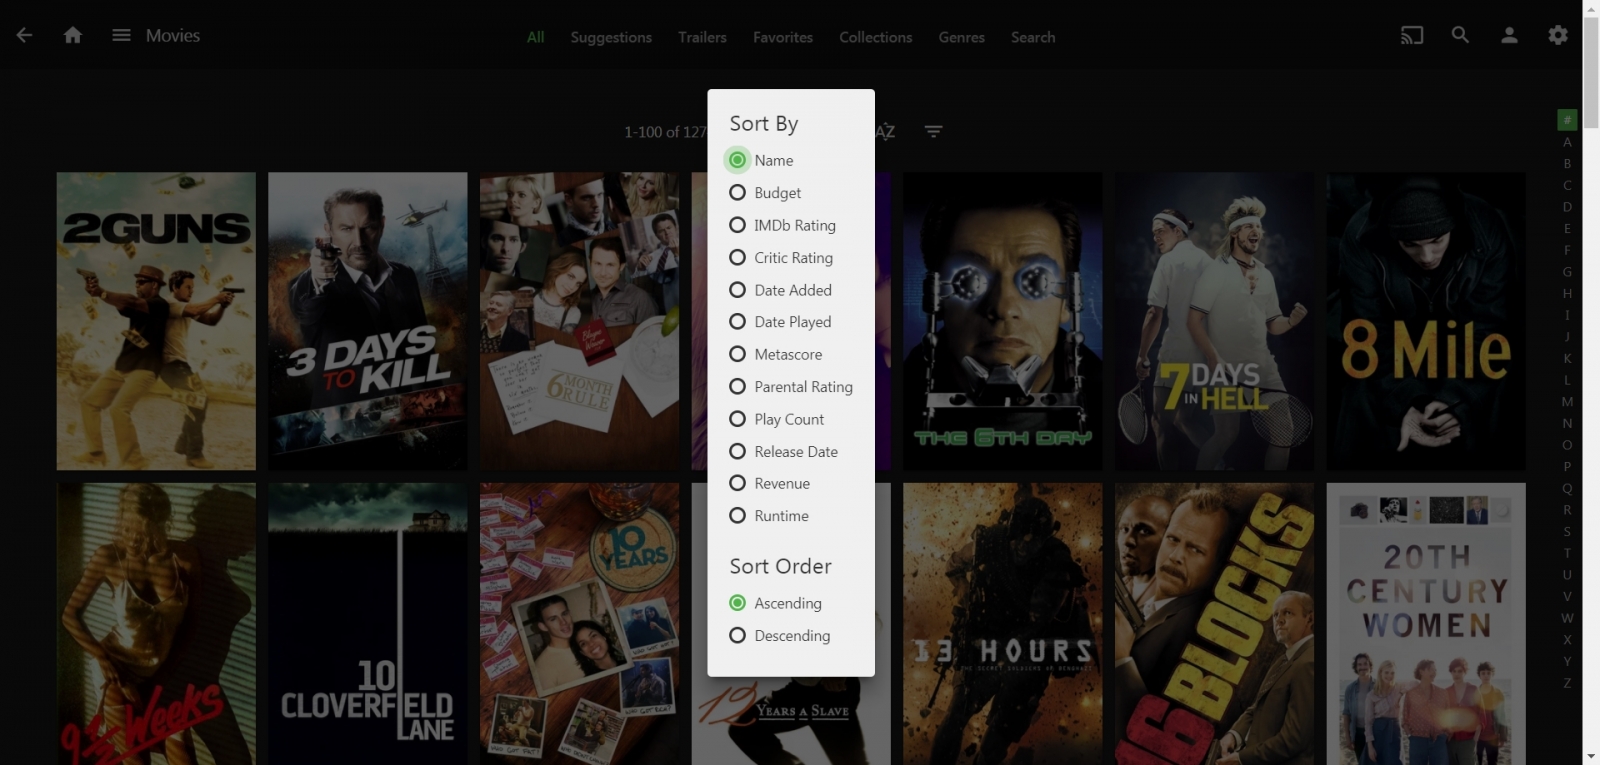Viewport: 1600px width, 765px height.
Task: Select Date Played sort option
Action: pos(780,322)
